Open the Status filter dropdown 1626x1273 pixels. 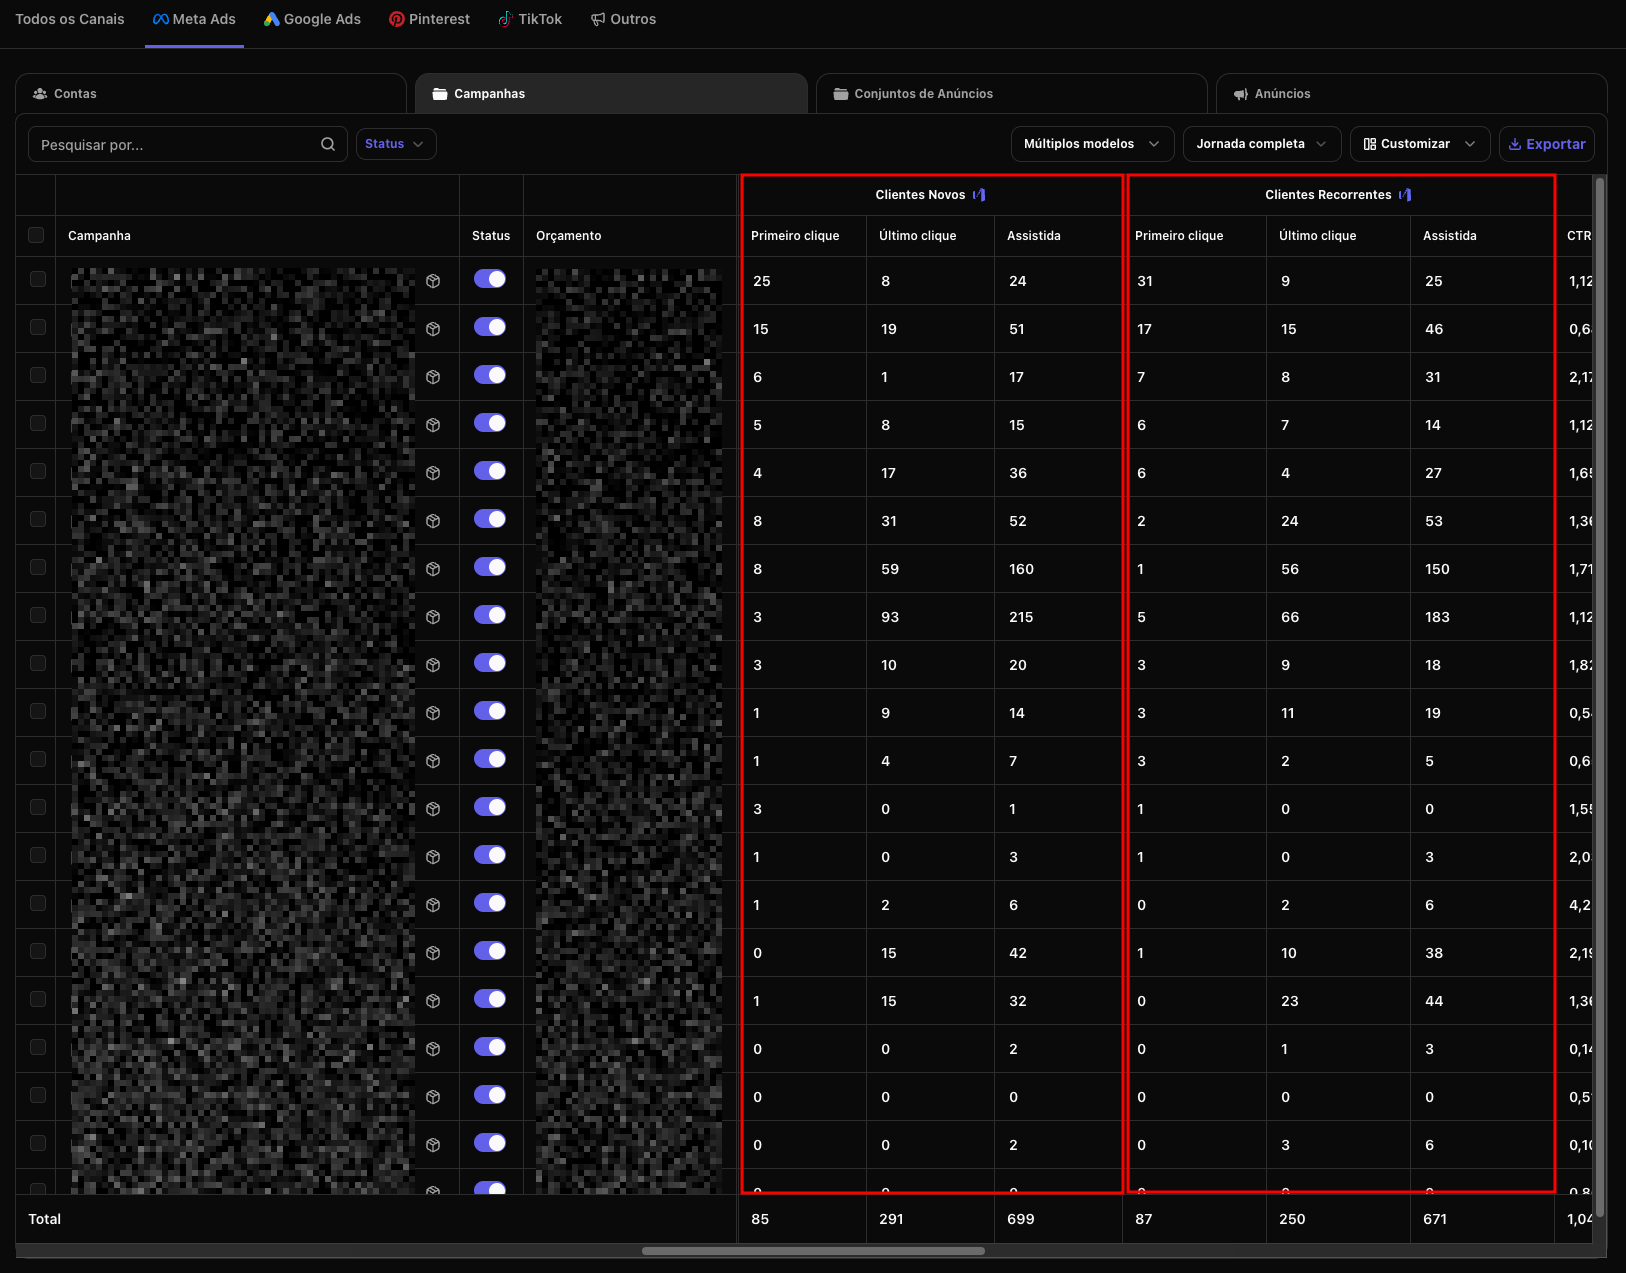pos(395,144)
